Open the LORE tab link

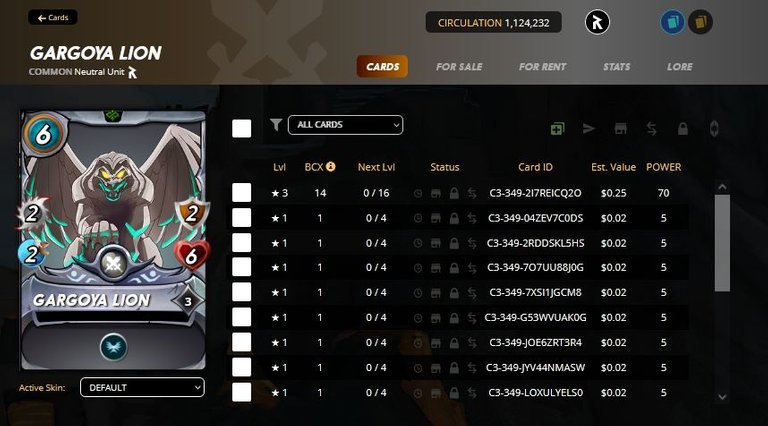680,67
